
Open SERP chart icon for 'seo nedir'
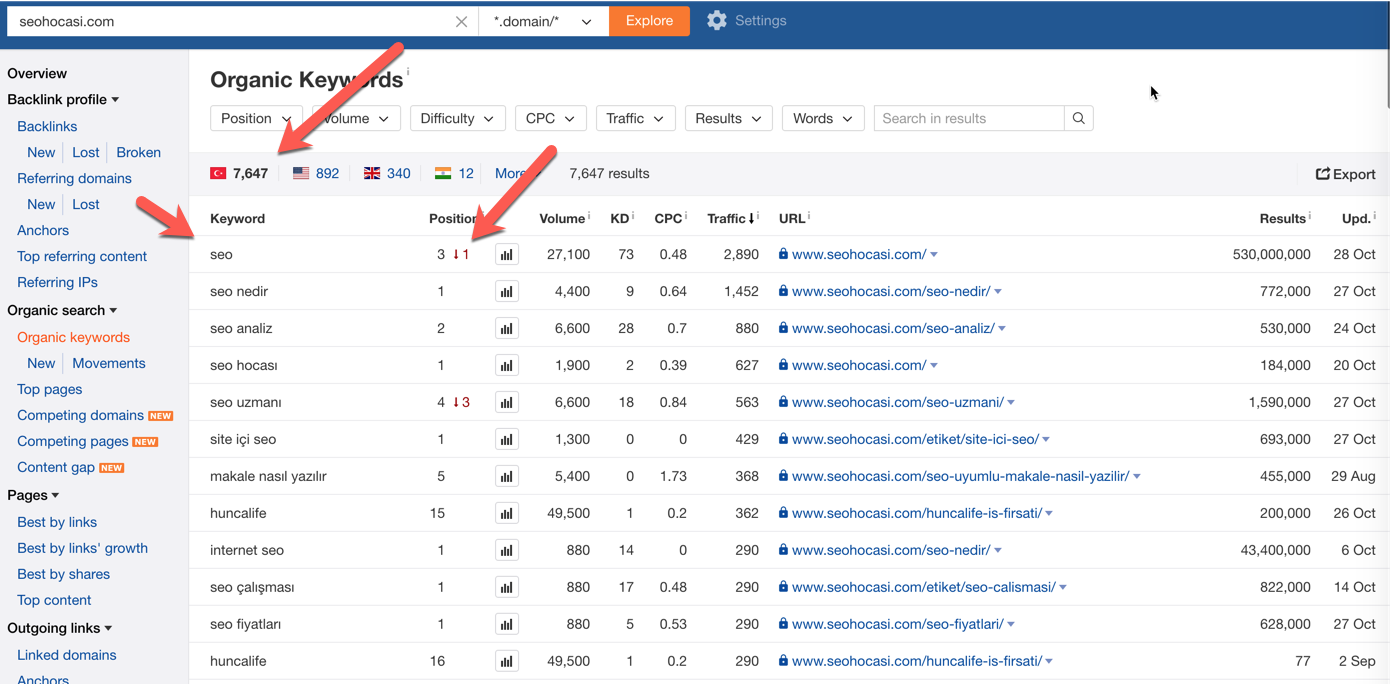tap(507, 292)
